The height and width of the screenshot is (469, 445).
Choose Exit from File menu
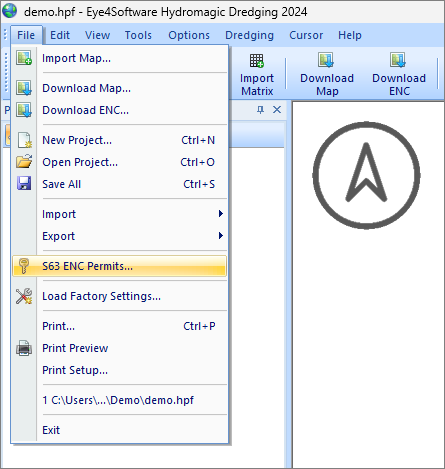(119, 430)
